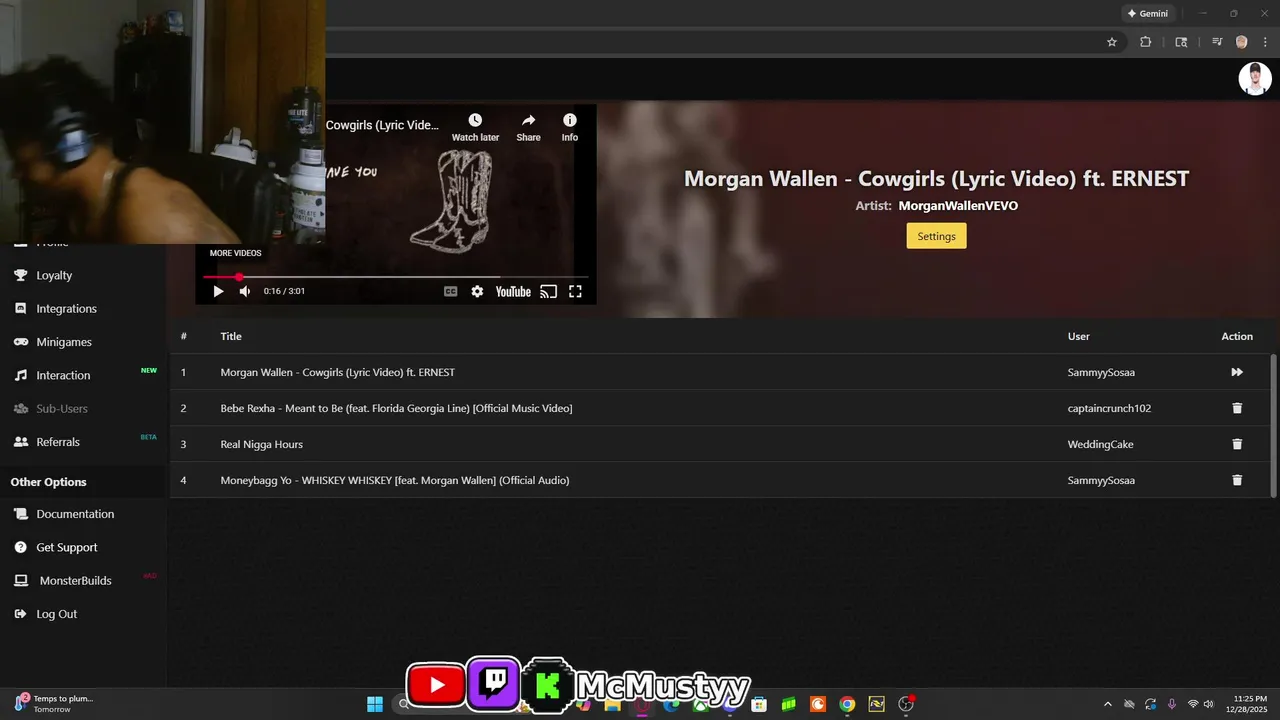The image size is (1280, 720).
Task: Open Documentation under Other Options
Action: coord(75,514)
